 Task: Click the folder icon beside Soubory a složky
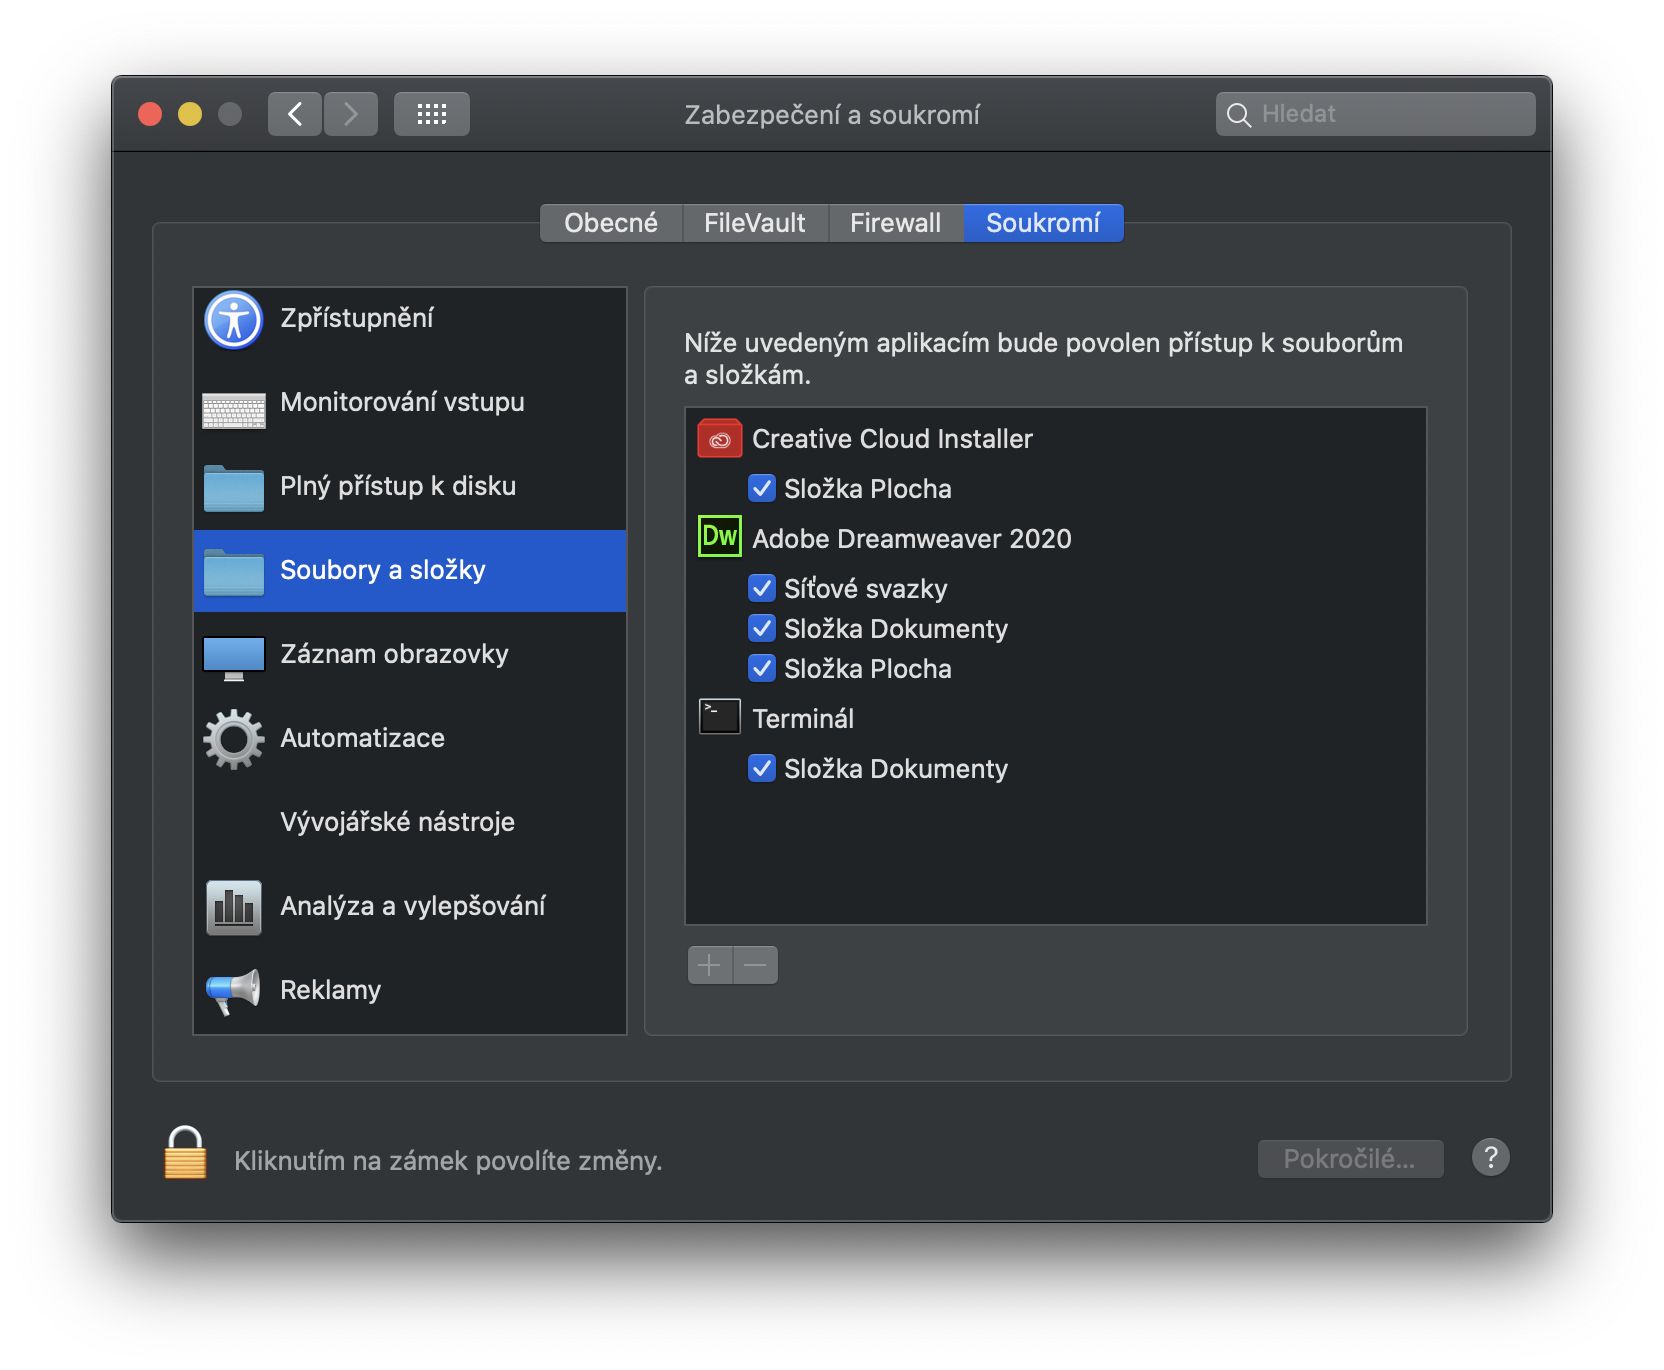click(x=234, y=572)
